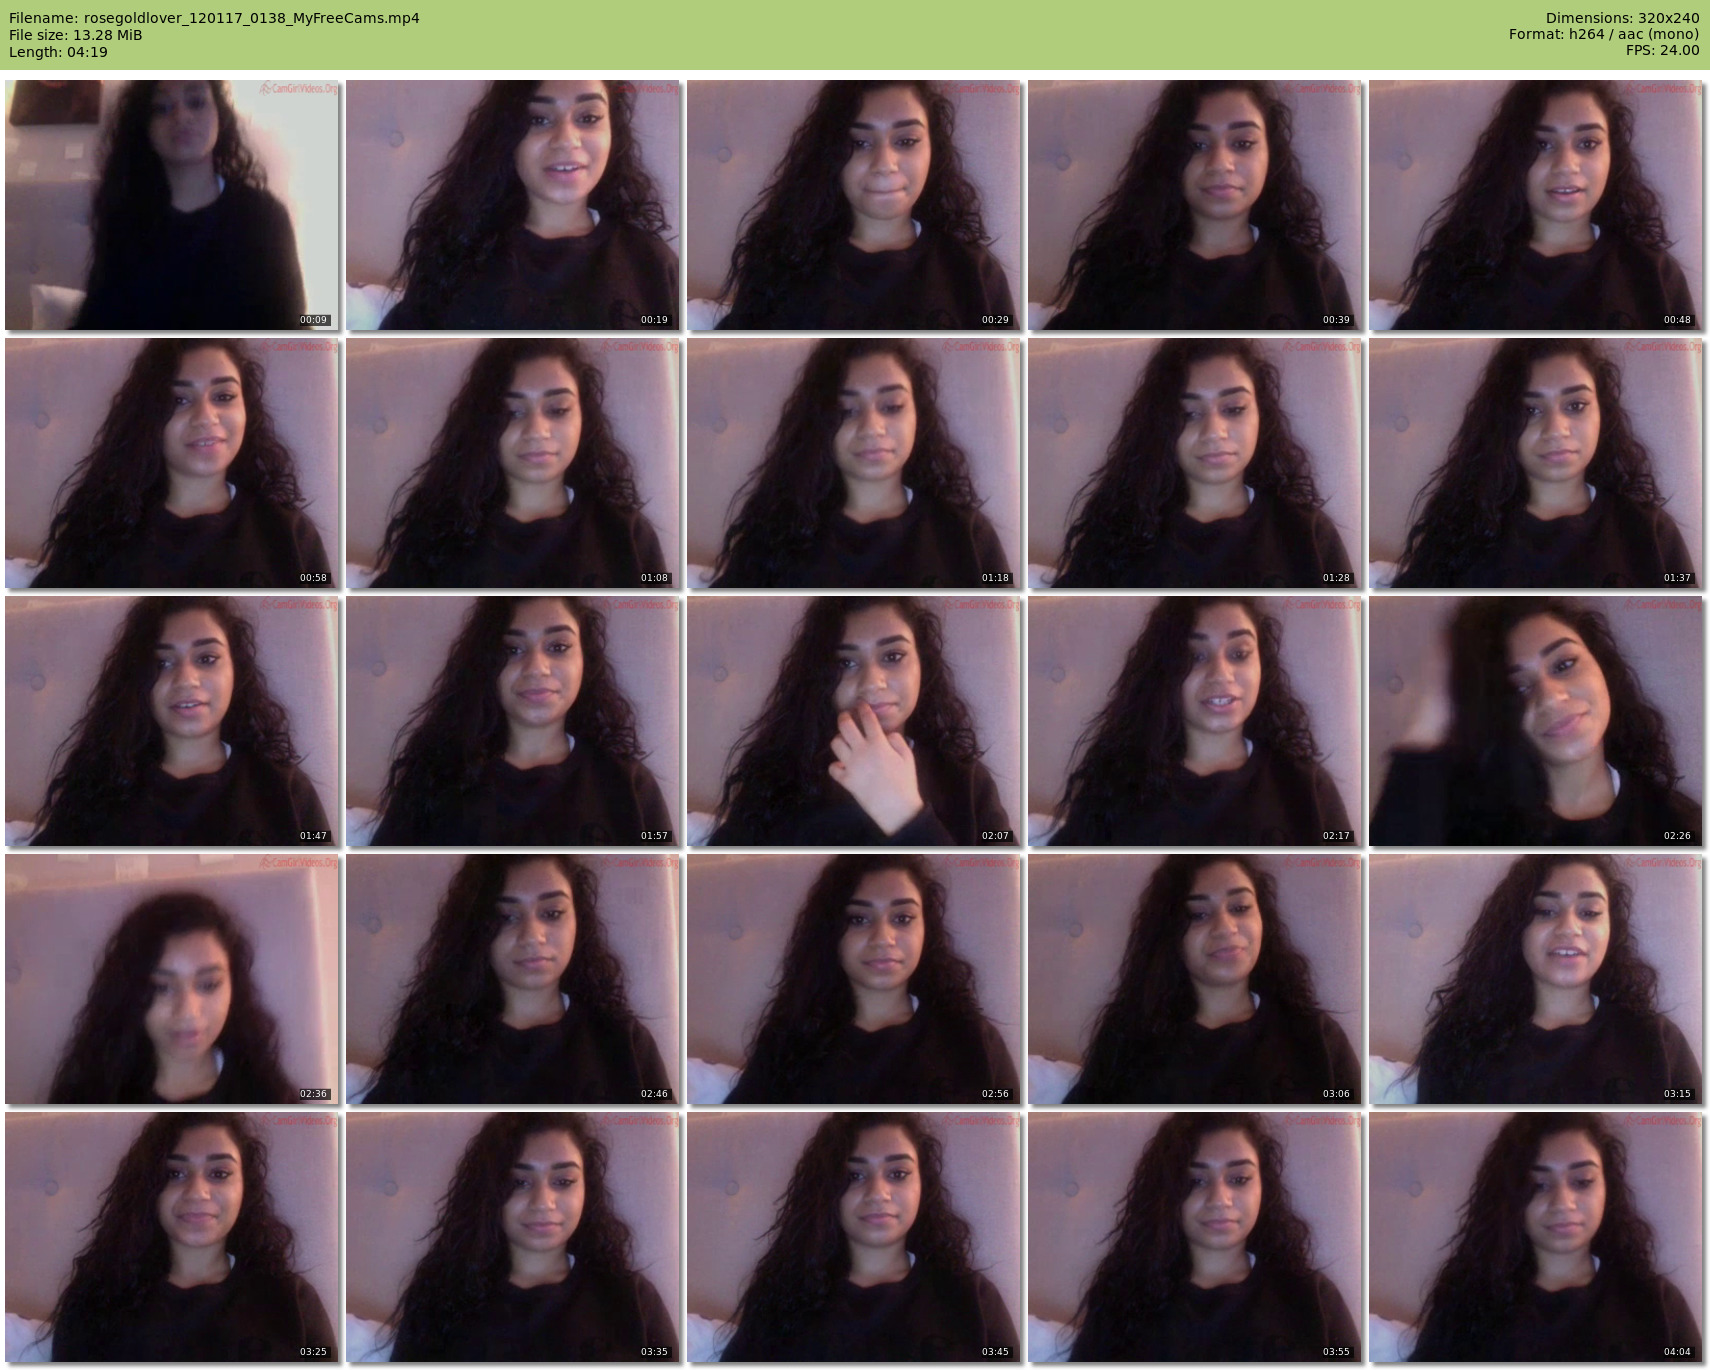Pick the frame captured at 01:57

pyautogui.click(x=513, y=721)
